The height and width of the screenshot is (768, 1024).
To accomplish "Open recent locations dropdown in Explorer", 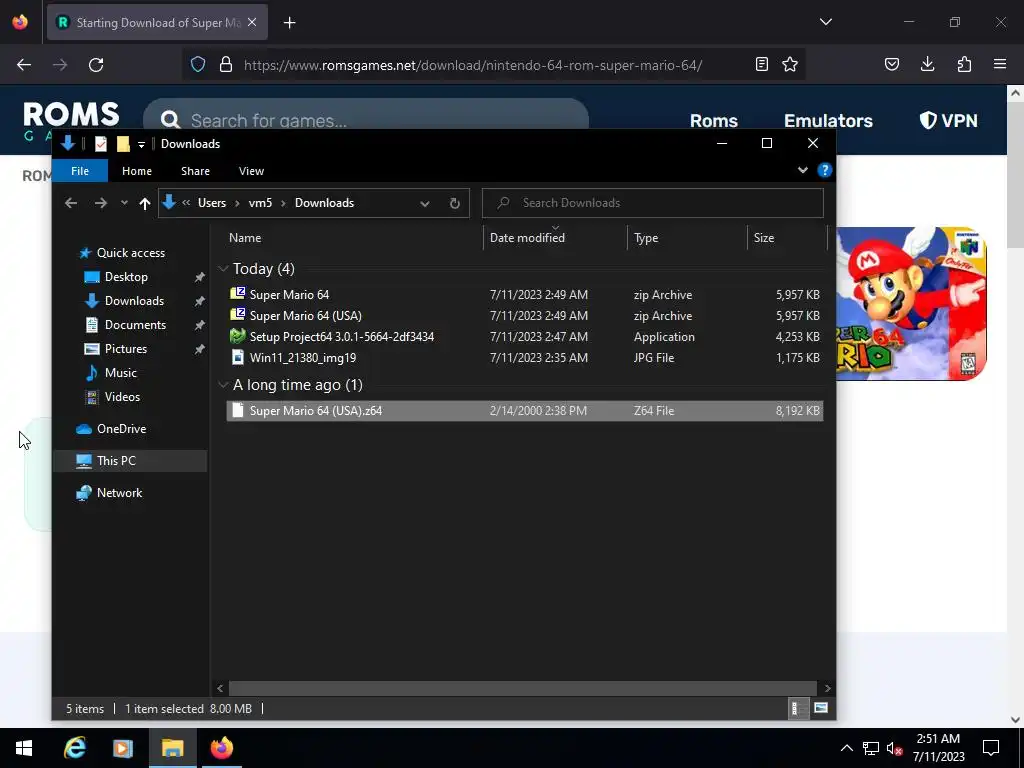I will click(x=124, y=203).
